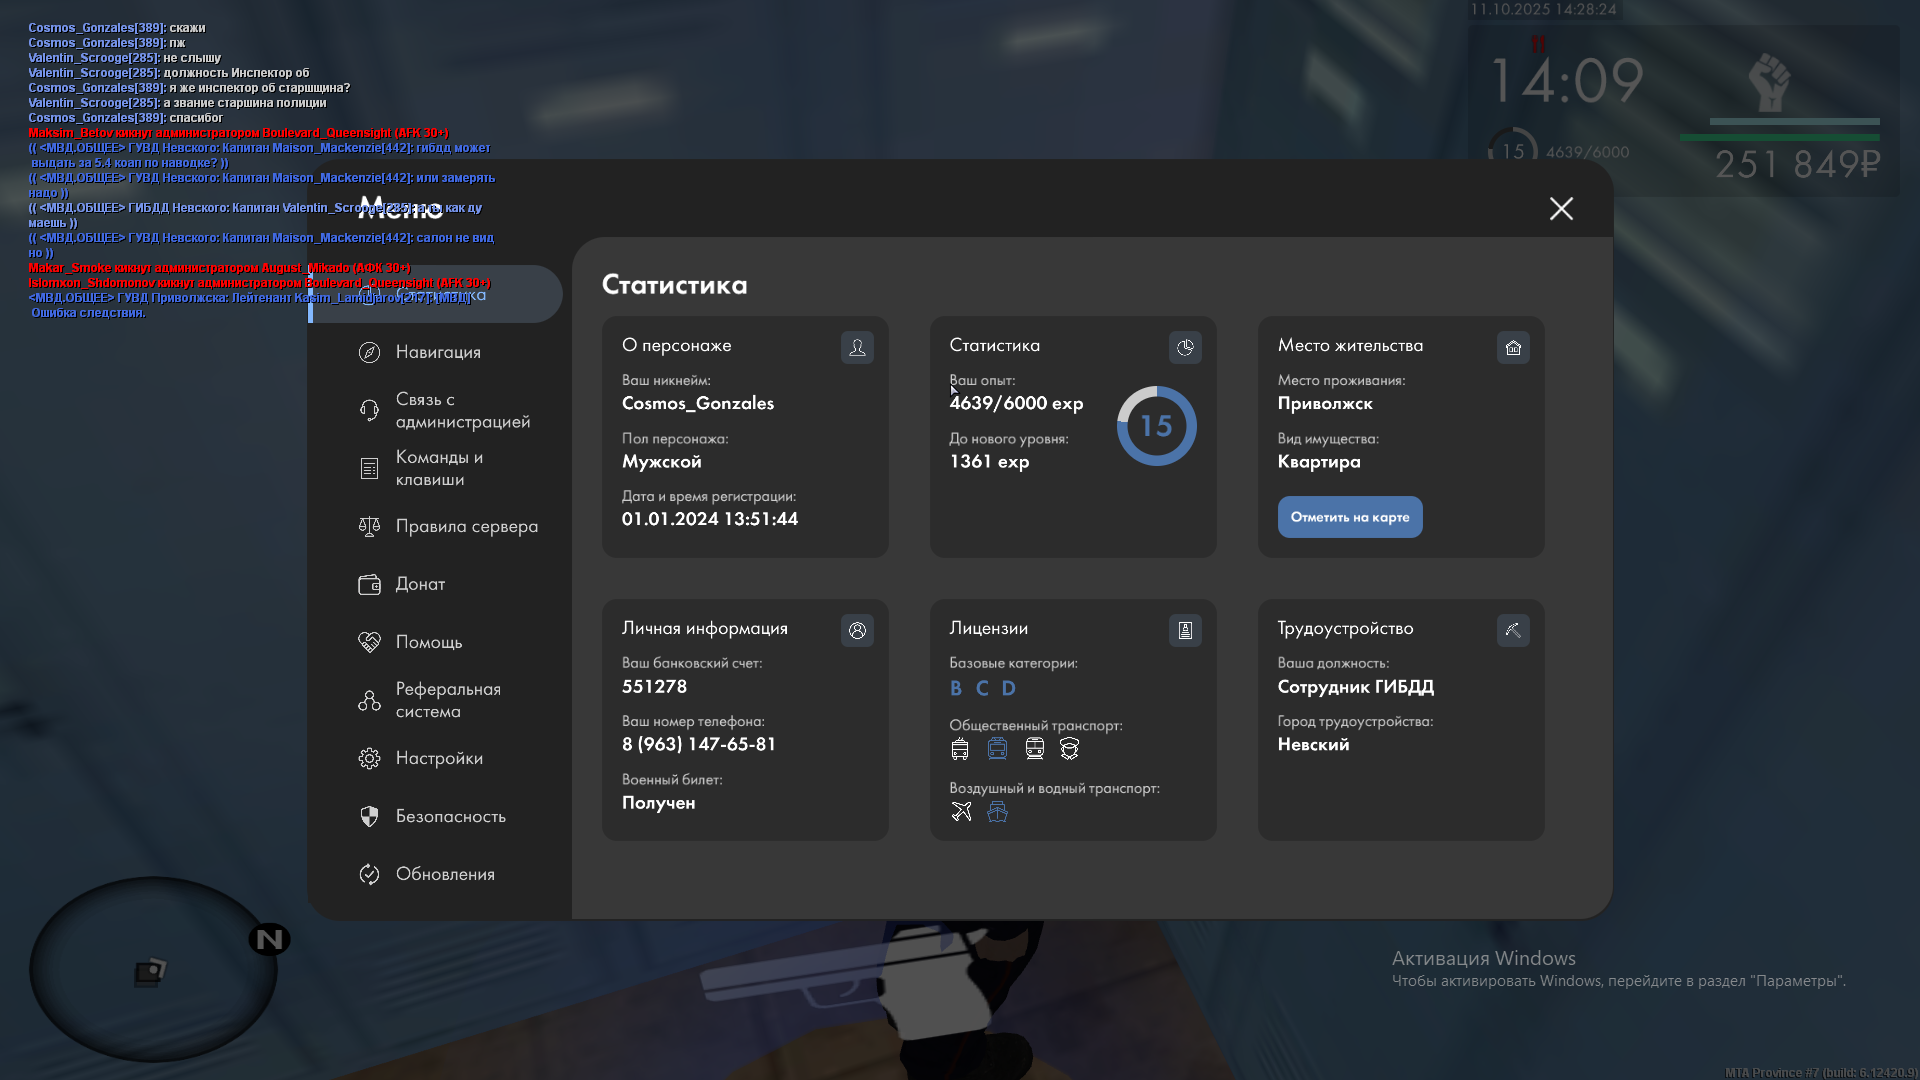Click the blue trolleybus transport icon
Image resolution: width=1920 pixels, height=1080 pixels.
coord(997,749)
